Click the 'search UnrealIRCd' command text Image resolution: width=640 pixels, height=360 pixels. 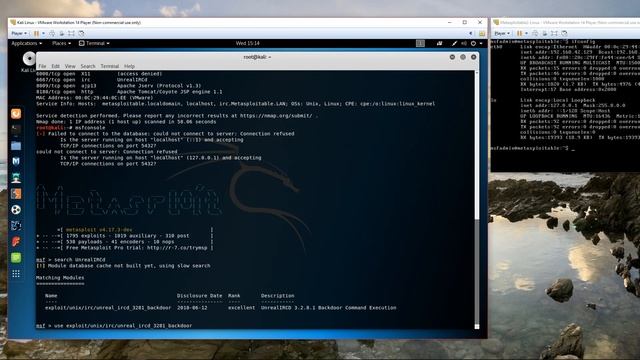pyautogui.click(x=79, y=260)
